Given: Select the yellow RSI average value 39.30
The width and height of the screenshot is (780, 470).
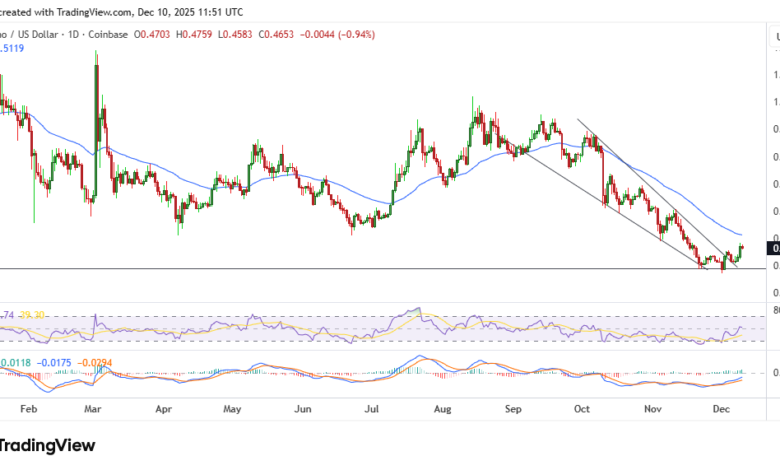Looking at the screenshot, I should 33,314.
